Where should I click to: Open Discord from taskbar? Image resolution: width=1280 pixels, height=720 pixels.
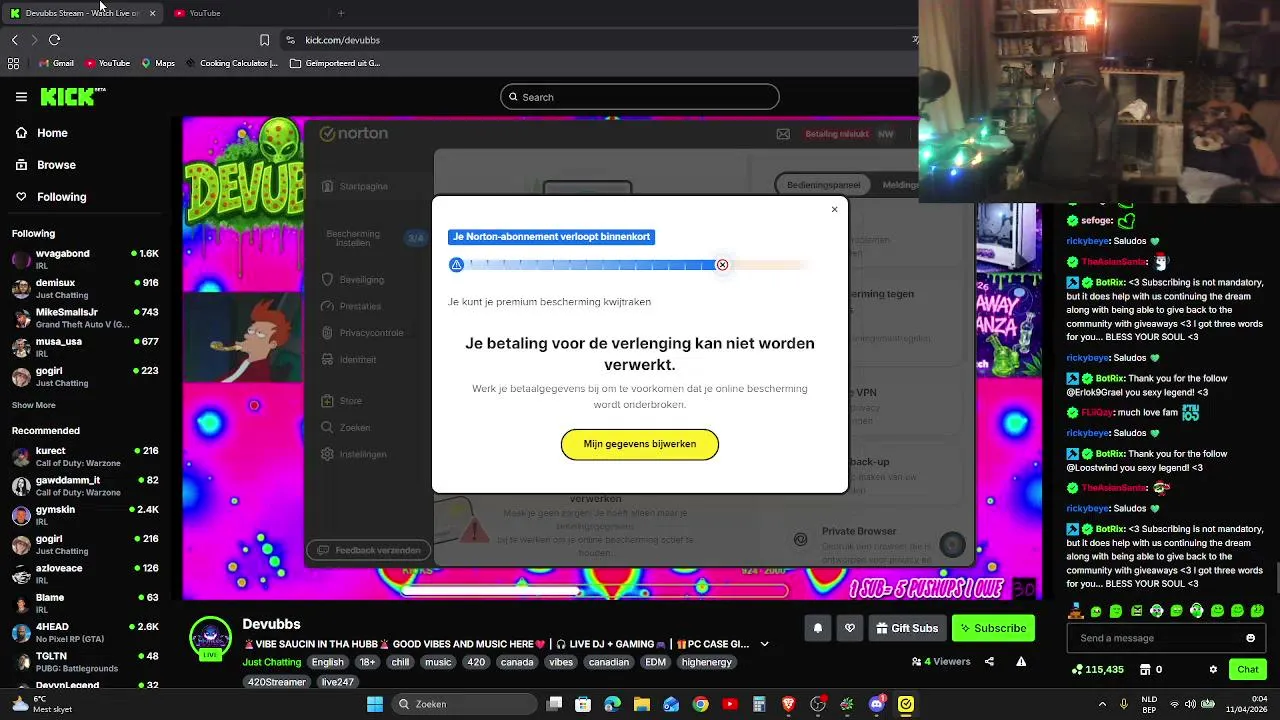pos(877,704)
